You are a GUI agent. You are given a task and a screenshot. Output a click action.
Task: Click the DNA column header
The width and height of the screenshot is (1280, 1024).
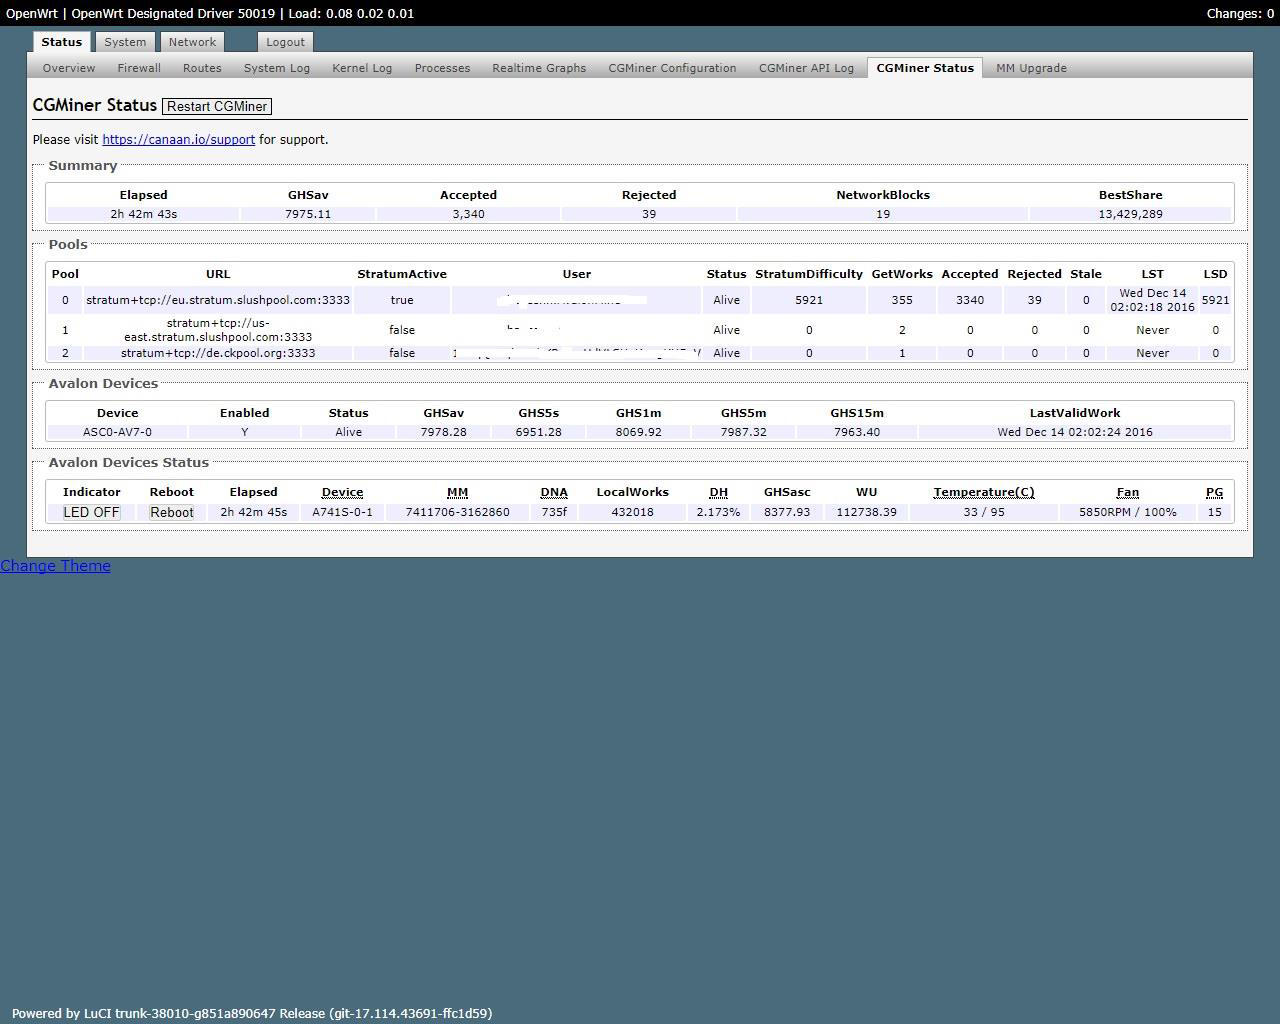tap(554, 492)
